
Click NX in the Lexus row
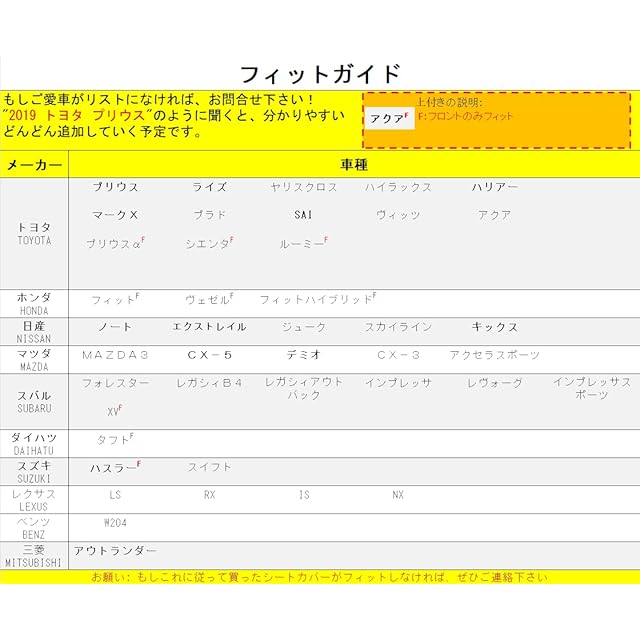398,495
